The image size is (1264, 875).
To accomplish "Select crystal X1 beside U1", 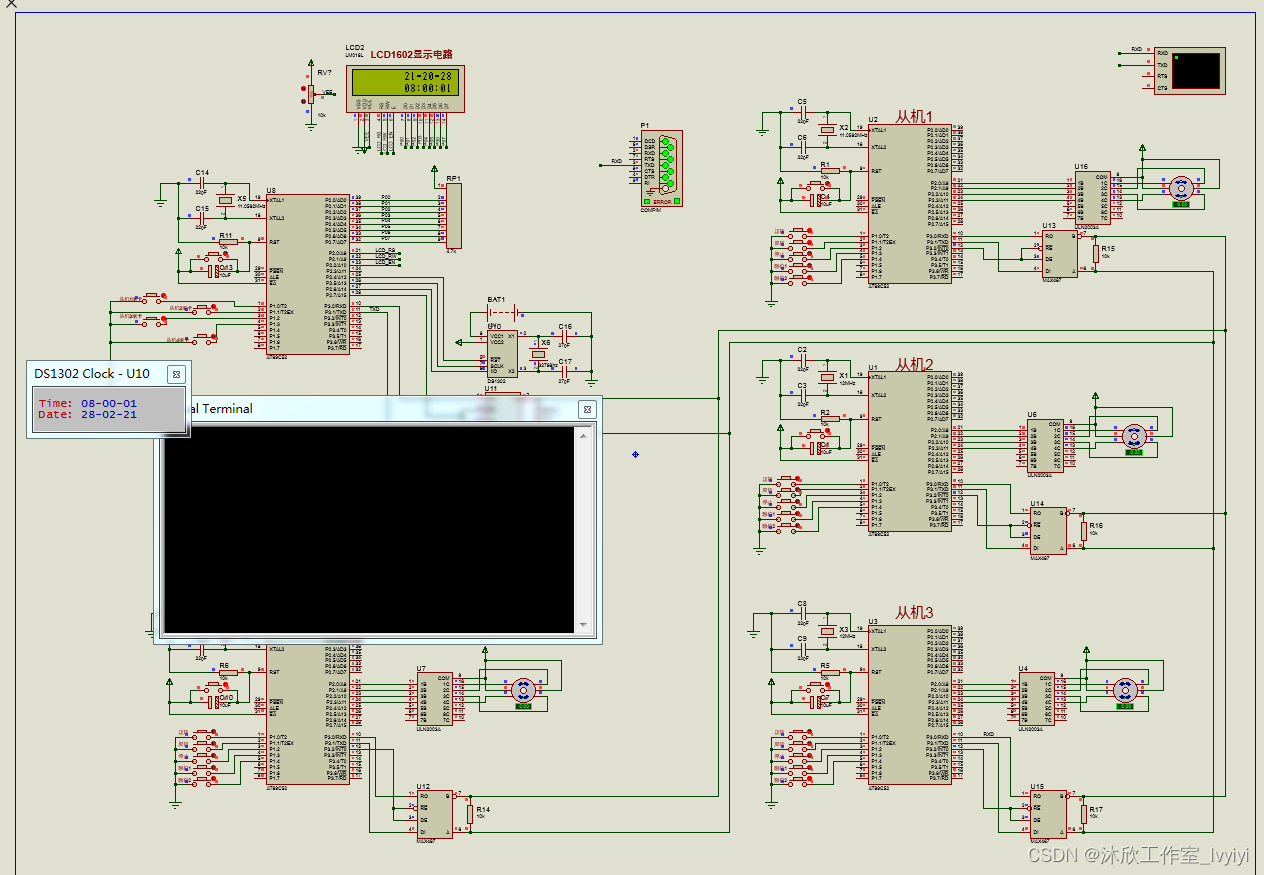I will (x=827, y=378).
